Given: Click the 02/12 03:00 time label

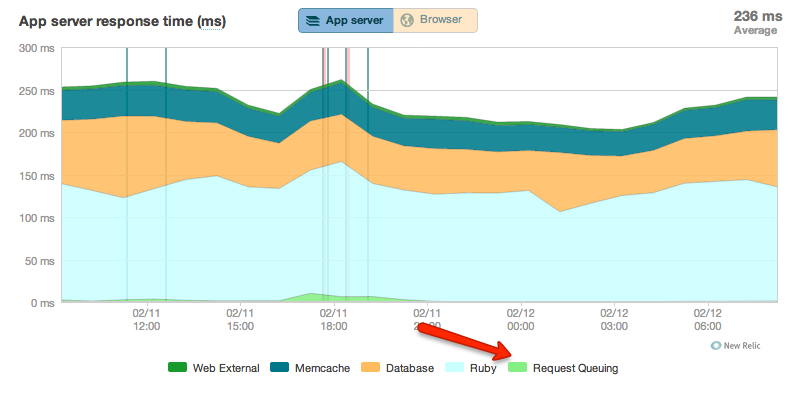Looking at the screenshot, I should 615,319.
